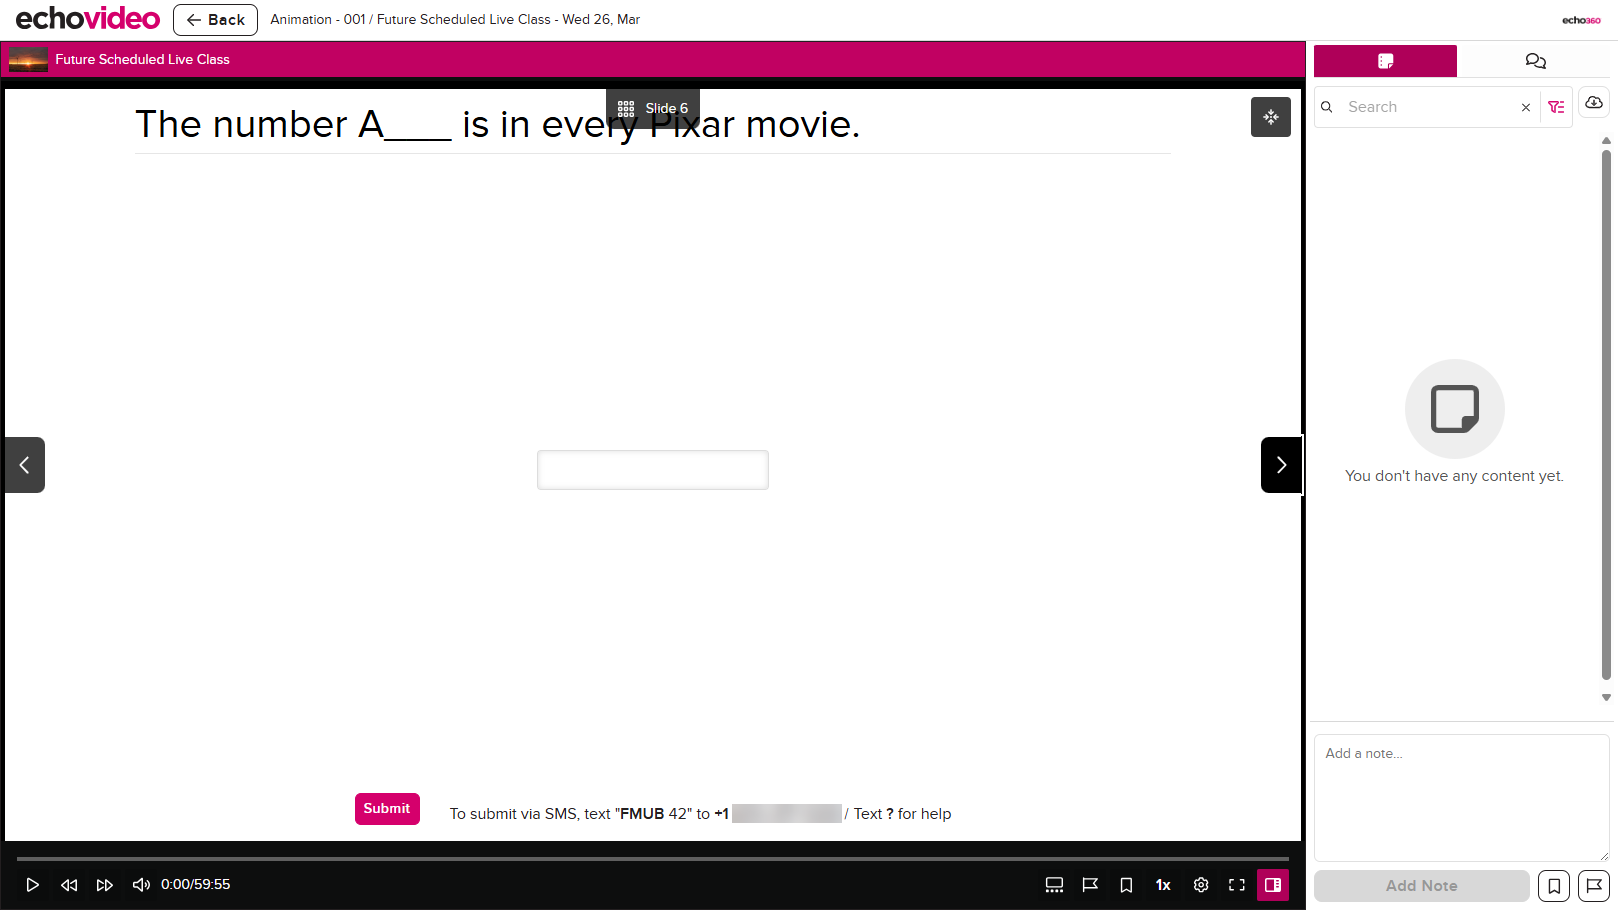Toggle fullscreen viewing mode
1618x910 pixels.
point(1237,885)
